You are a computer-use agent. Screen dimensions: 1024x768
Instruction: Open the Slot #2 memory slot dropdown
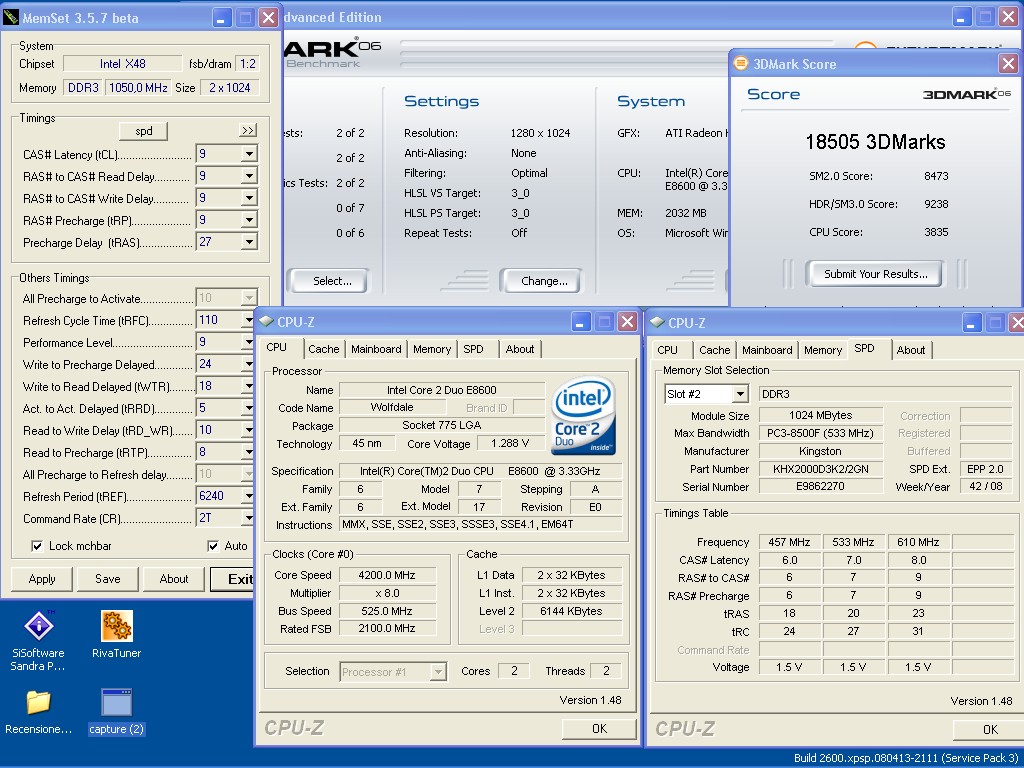click(x=739, y=394)
